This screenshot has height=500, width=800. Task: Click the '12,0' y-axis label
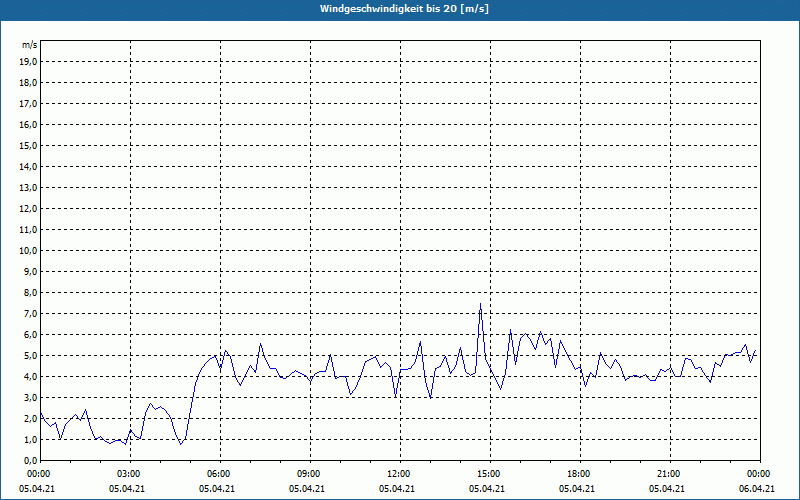[28, 209]
